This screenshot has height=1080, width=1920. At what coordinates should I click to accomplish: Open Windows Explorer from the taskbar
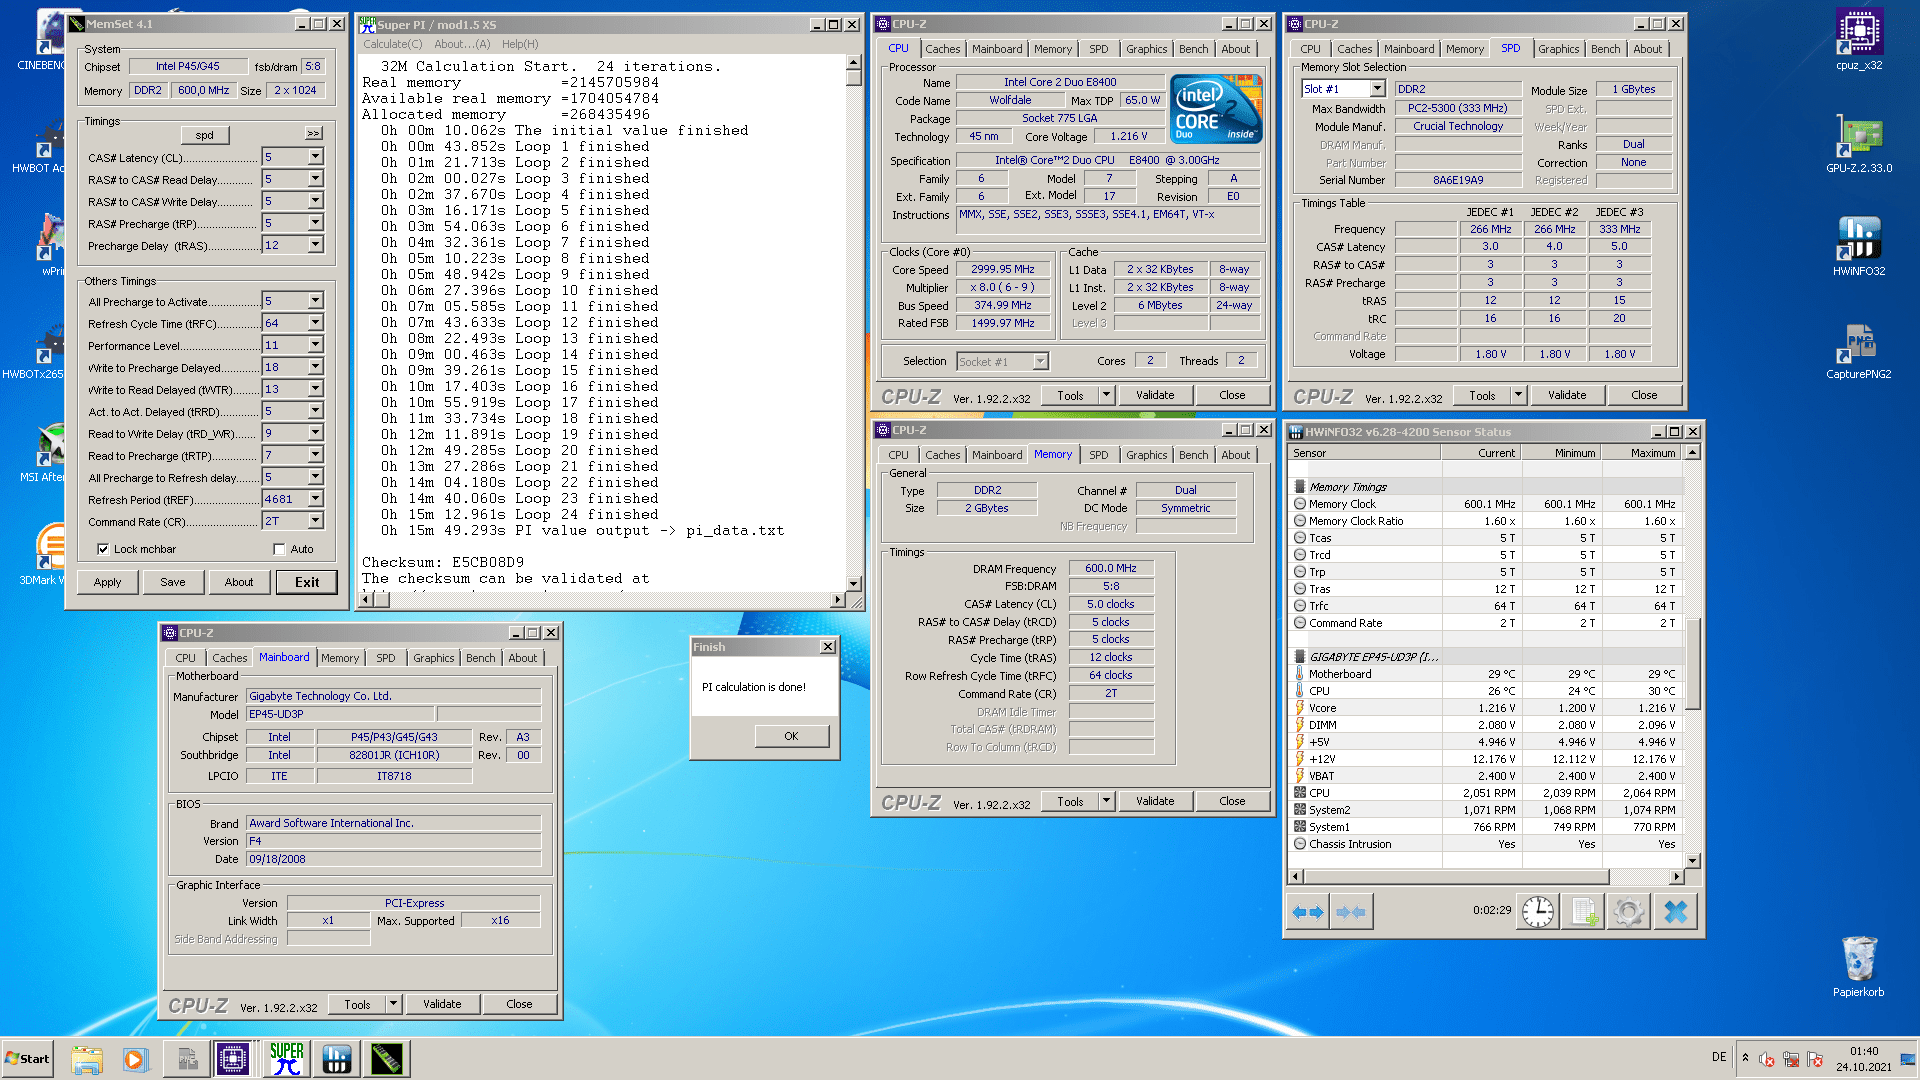(87, 1059)
